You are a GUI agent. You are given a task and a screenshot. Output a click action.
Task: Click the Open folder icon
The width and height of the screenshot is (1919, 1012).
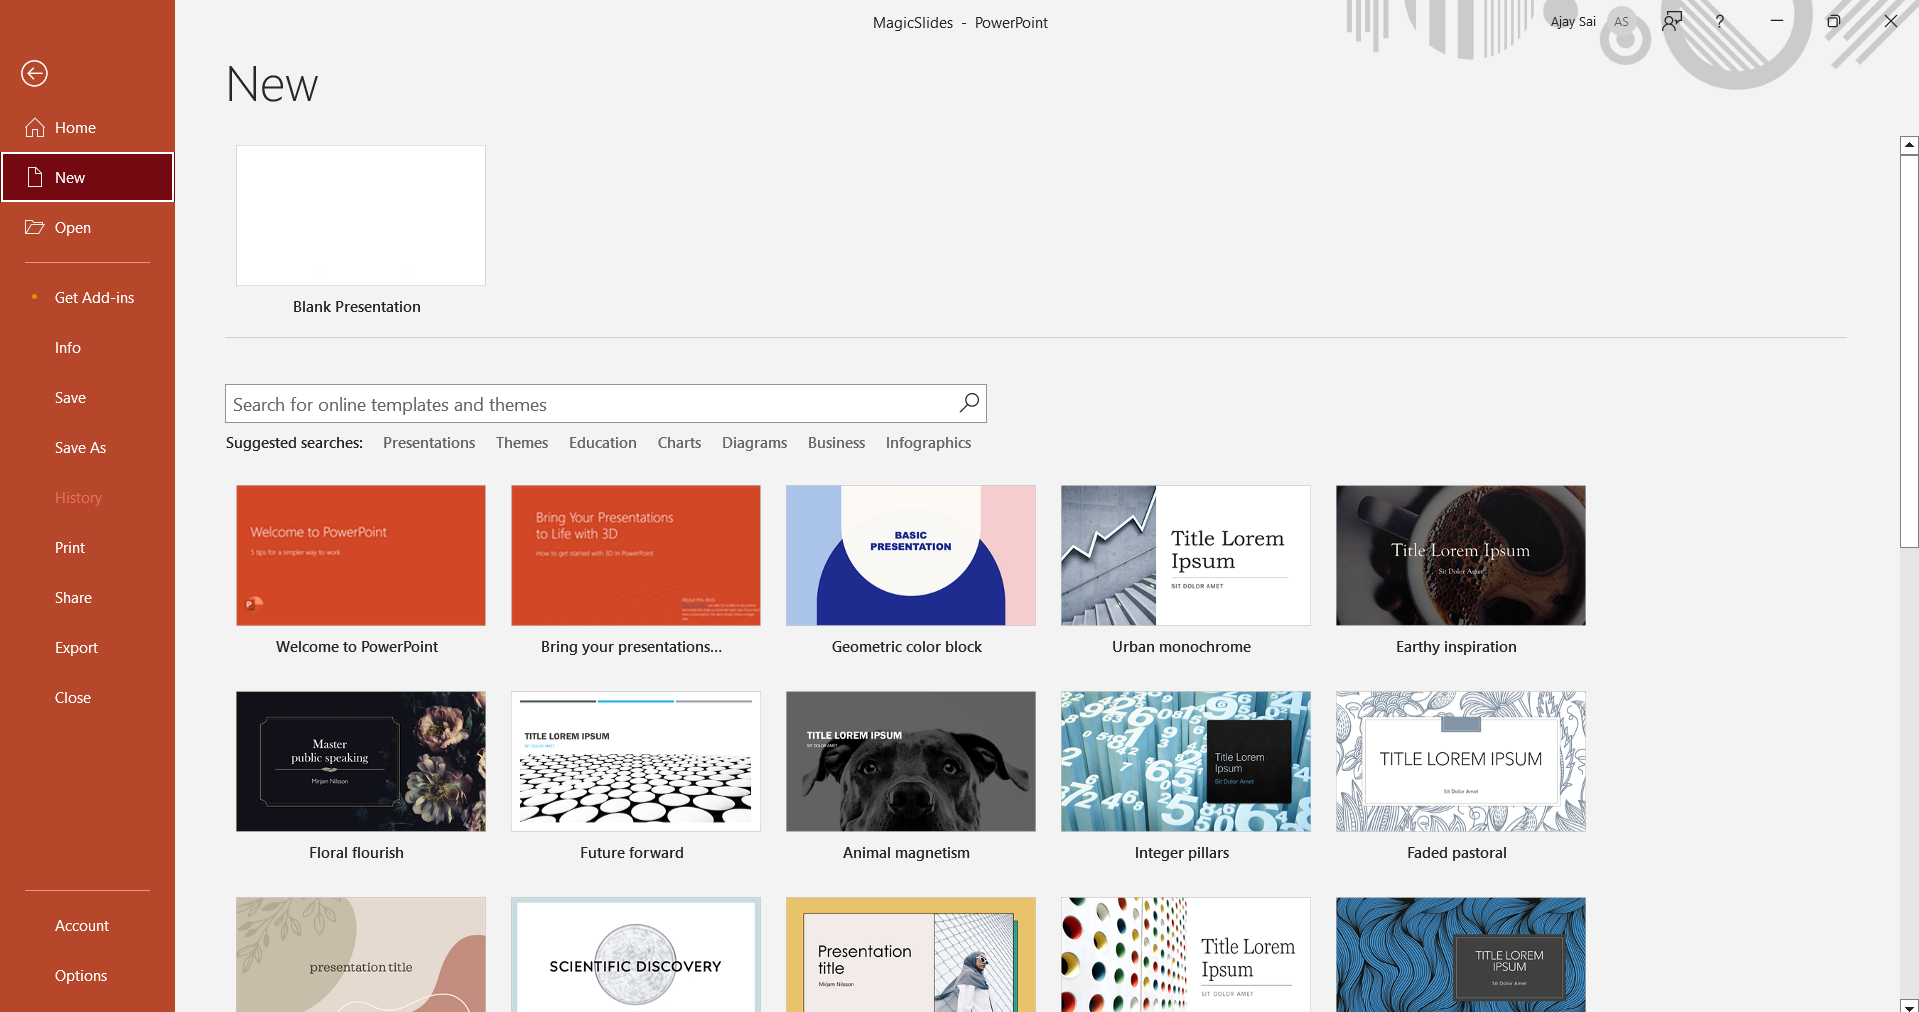35,227
